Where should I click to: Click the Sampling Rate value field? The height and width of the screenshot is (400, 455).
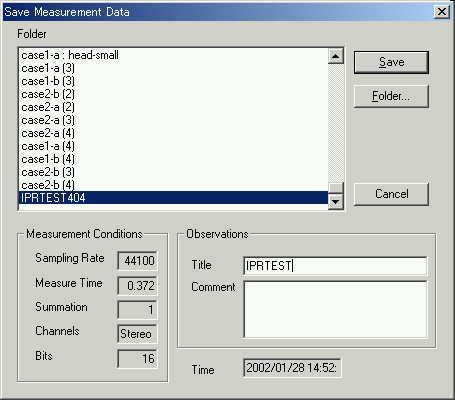click(x=137, y=260)
